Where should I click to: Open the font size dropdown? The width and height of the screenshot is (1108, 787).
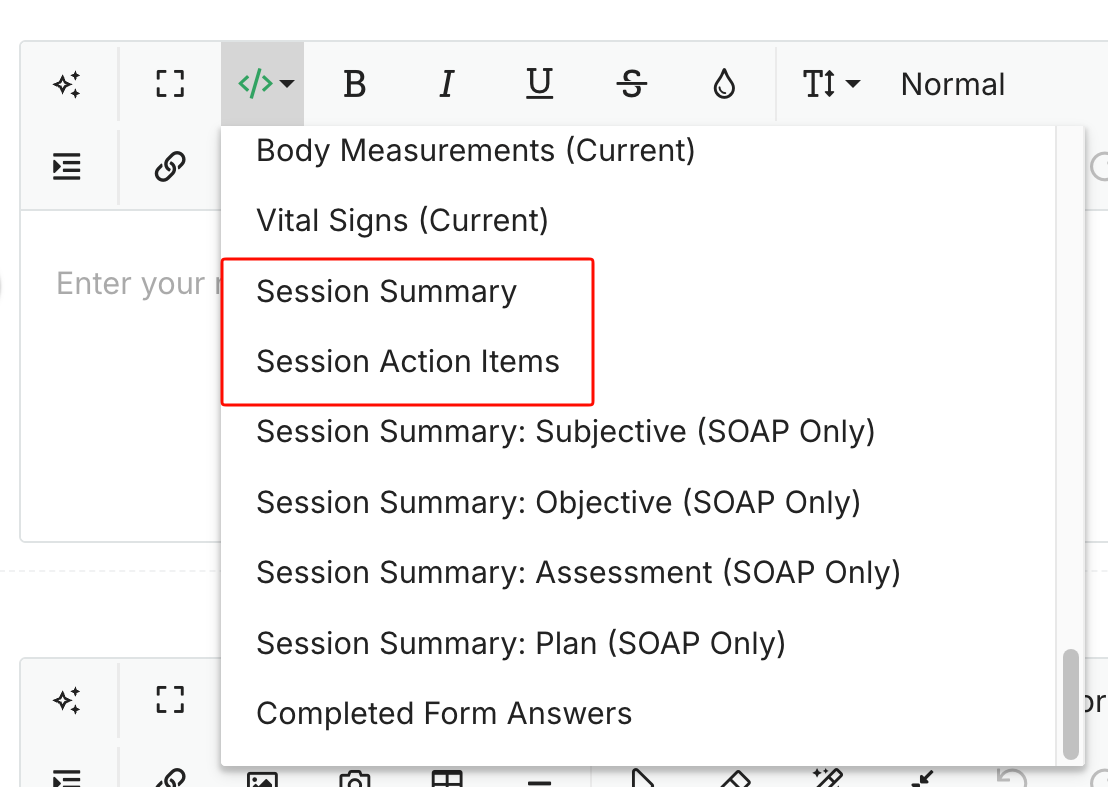(831, 84)
